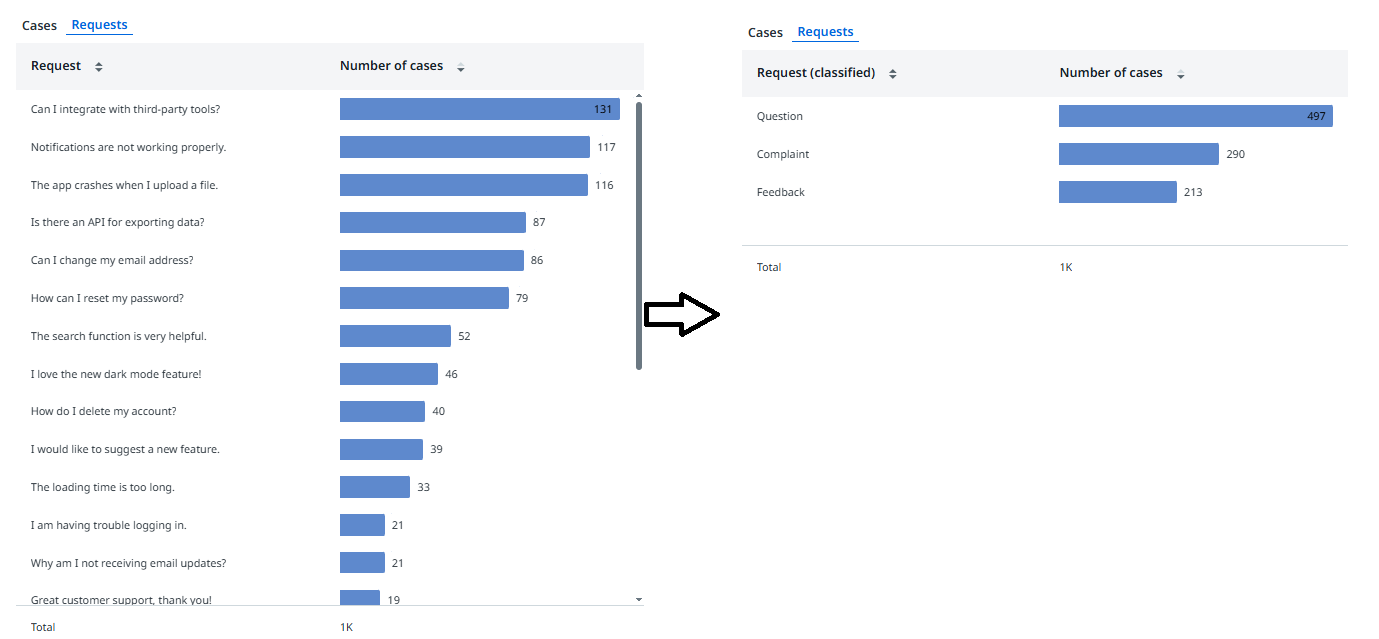Screen dimensions: 1379x639
Task: Select the "Notifications are not working properly." row
Action: [128, 147]
